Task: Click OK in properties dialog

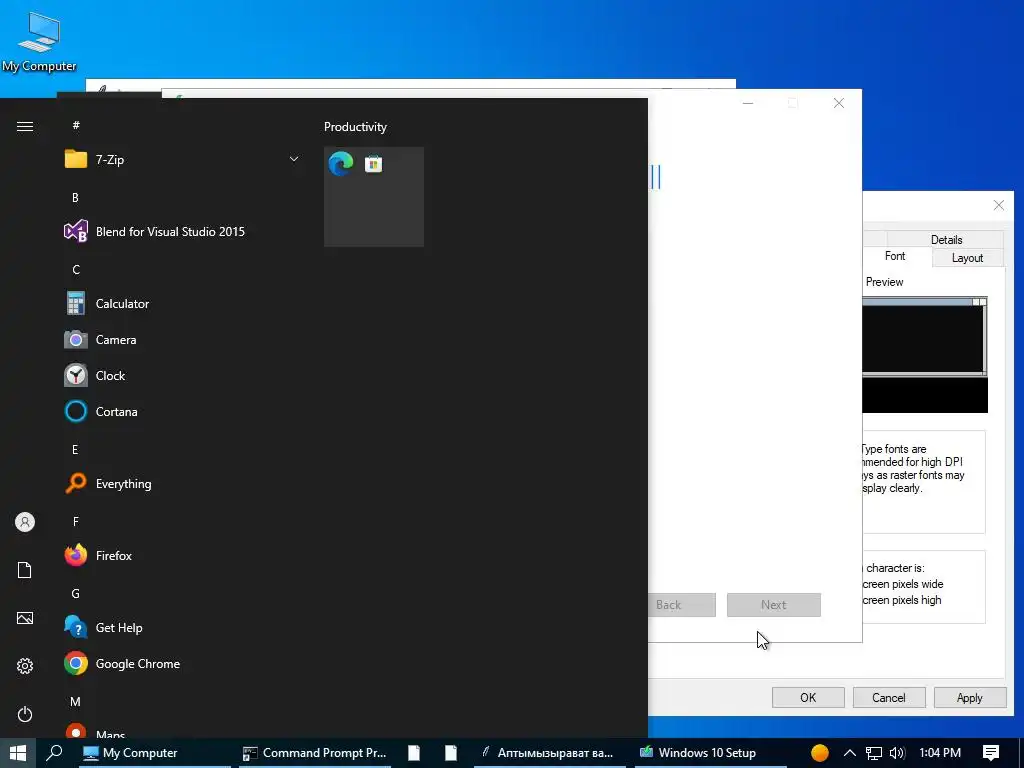Action: (808, 697)
